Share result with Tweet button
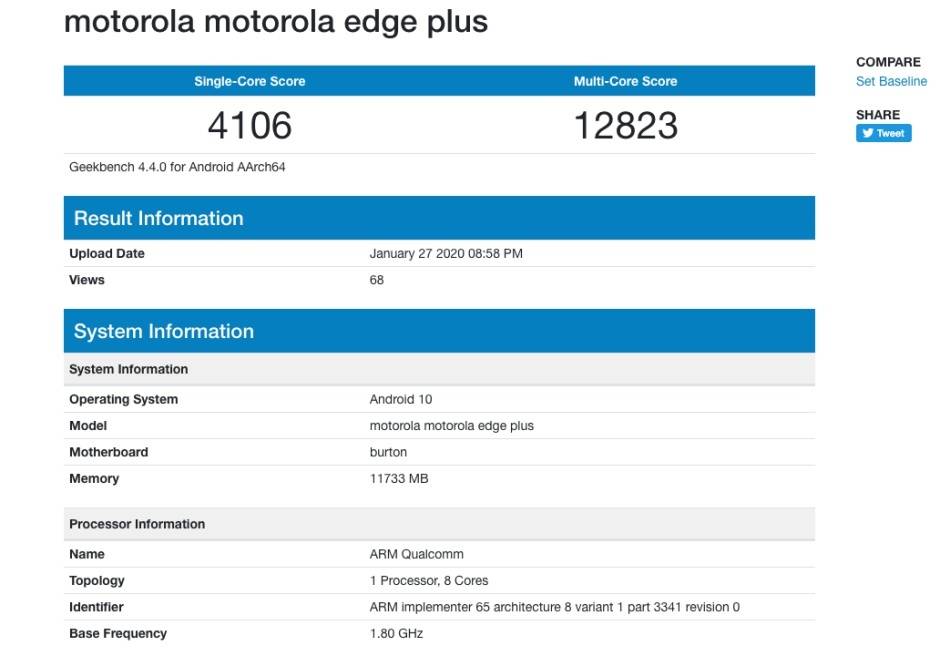 (x=884, y=133)
